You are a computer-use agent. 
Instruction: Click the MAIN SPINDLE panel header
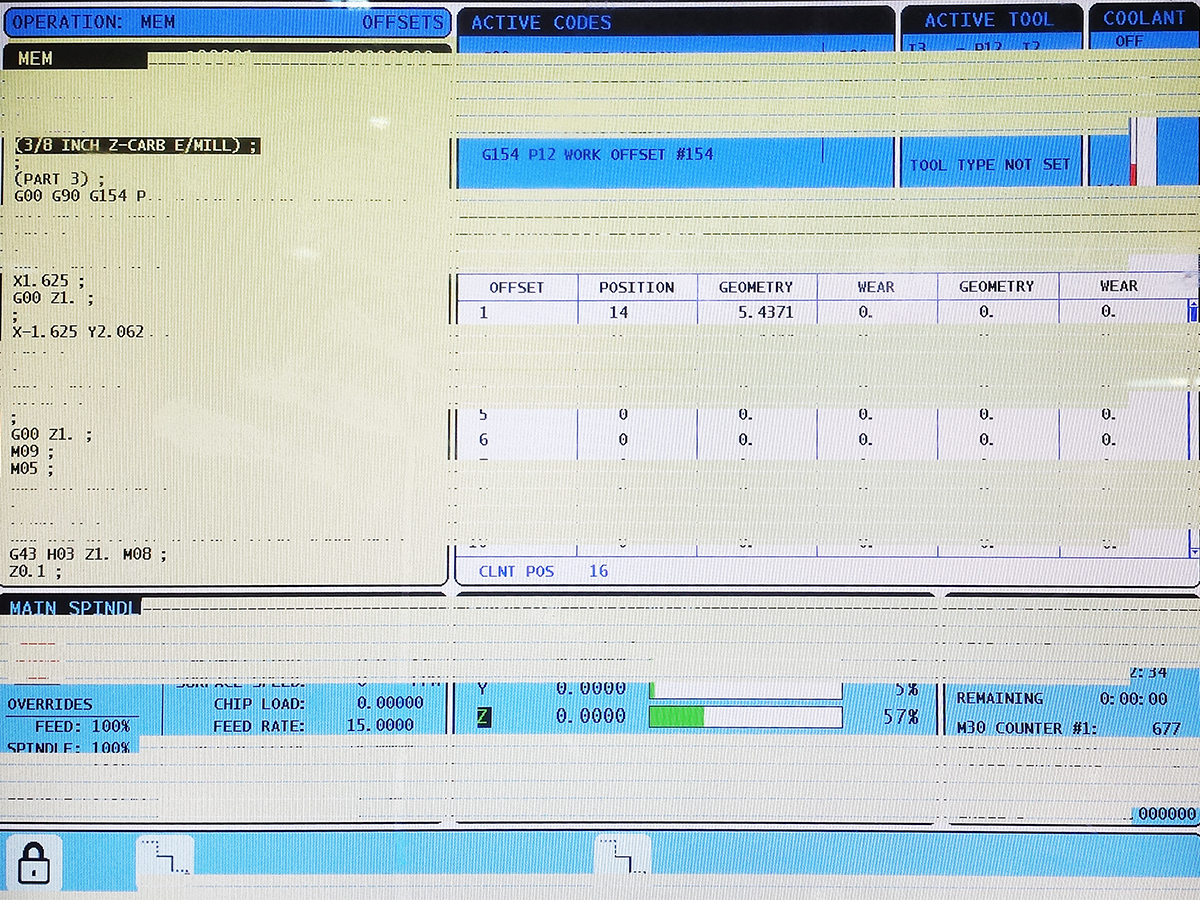73,608
